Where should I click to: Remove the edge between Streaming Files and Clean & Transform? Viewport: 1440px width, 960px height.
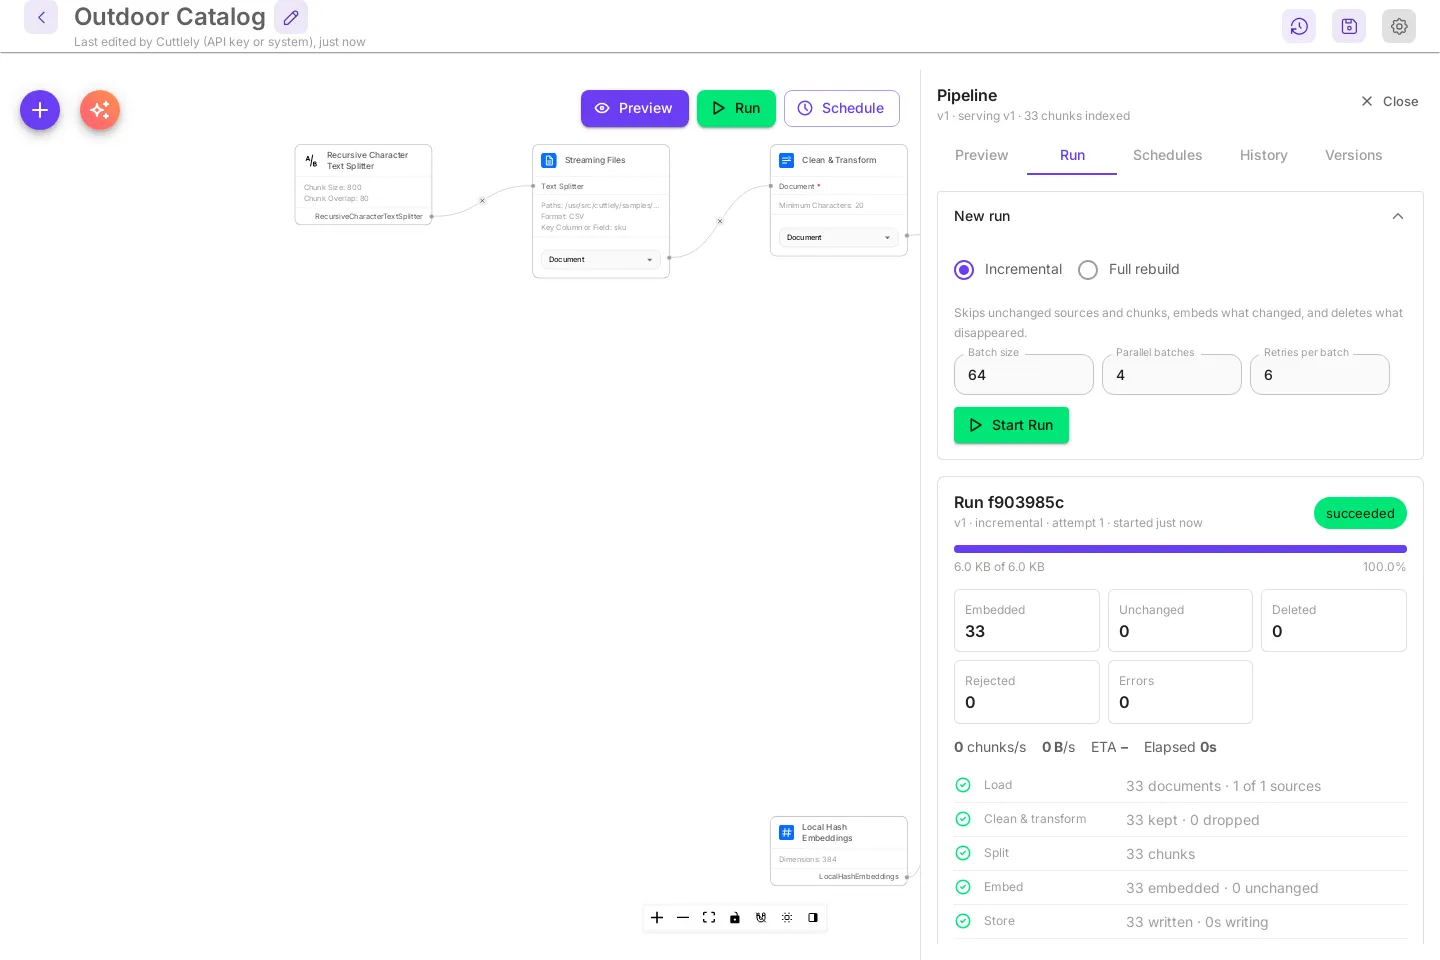pos(720,221)
